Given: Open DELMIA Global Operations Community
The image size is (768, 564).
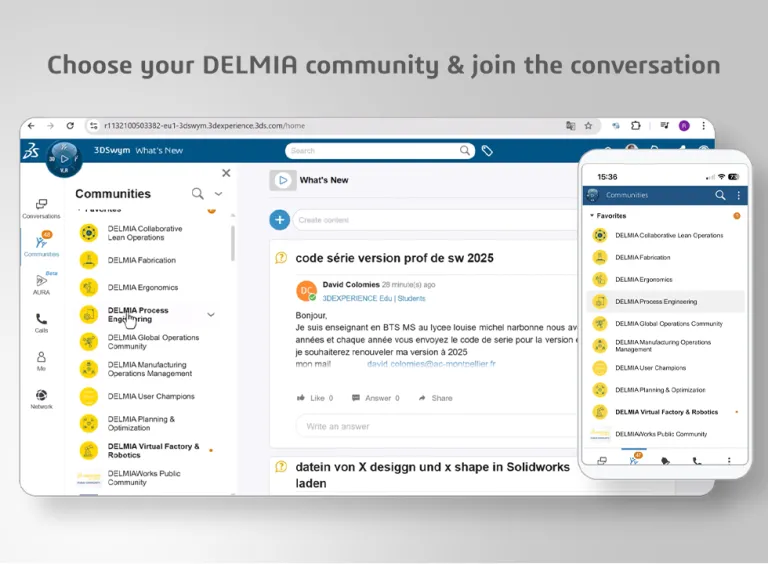Looking at the screenshot, I should point(153,342).
